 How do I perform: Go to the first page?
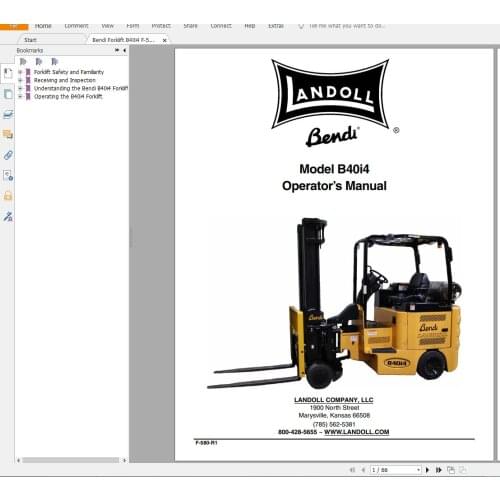352,470
